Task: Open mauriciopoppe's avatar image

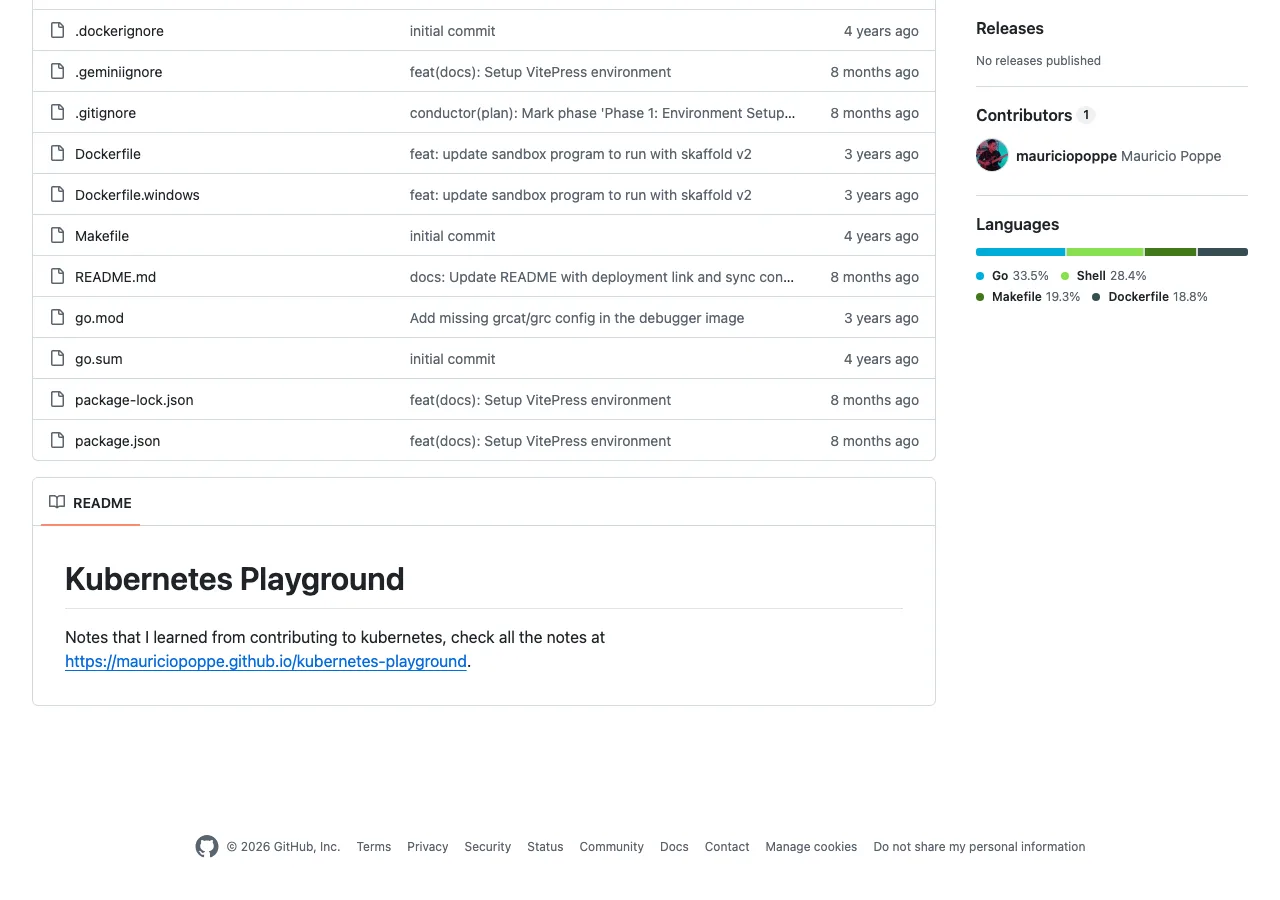Action: (992, 155)
